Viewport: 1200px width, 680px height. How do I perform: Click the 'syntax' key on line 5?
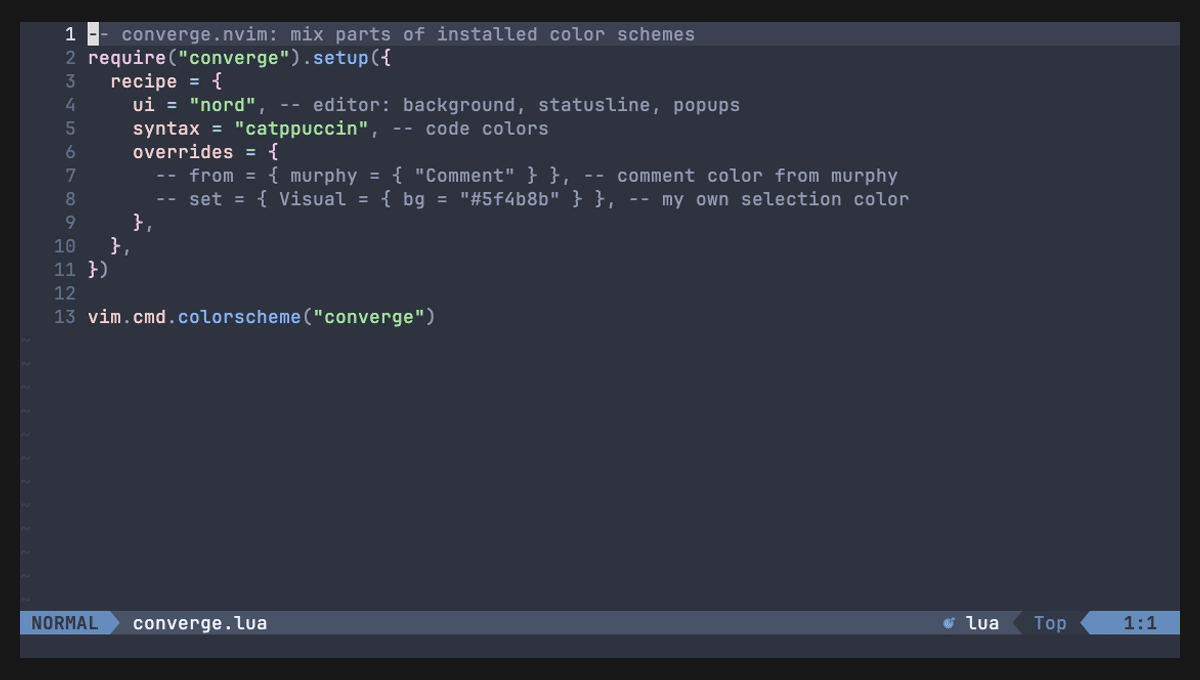point(166,128)
